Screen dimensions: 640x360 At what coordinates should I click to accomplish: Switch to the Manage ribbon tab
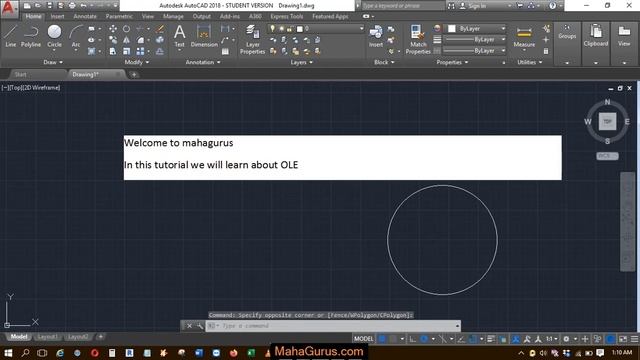pyautogui.click(x=173, y=16)
